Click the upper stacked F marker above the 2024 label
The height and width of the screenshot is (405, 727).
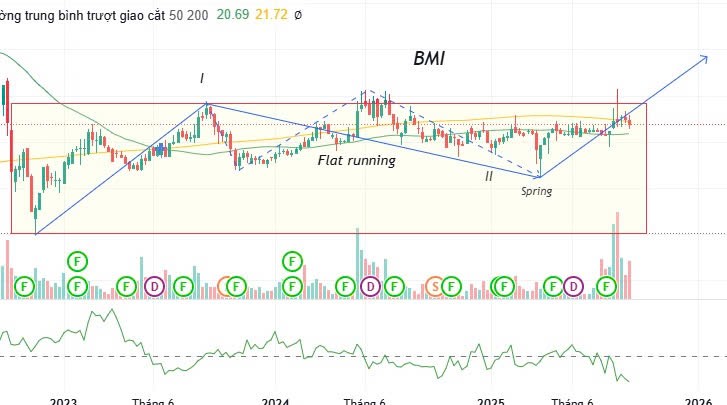292,261
